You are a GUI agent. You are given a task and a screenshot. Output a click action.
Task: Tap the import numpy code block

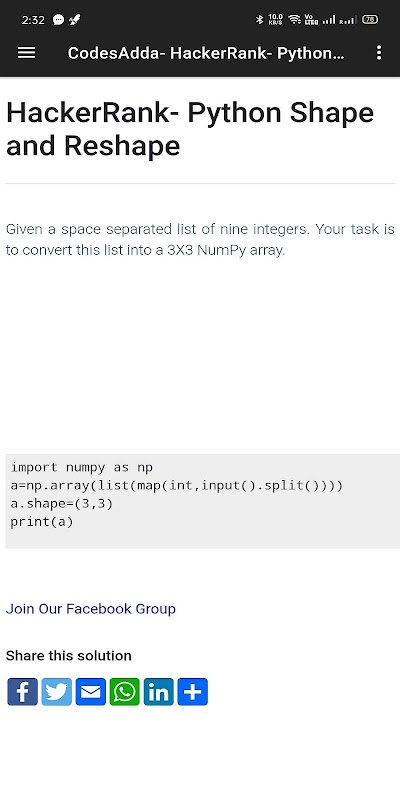(203, 501)
